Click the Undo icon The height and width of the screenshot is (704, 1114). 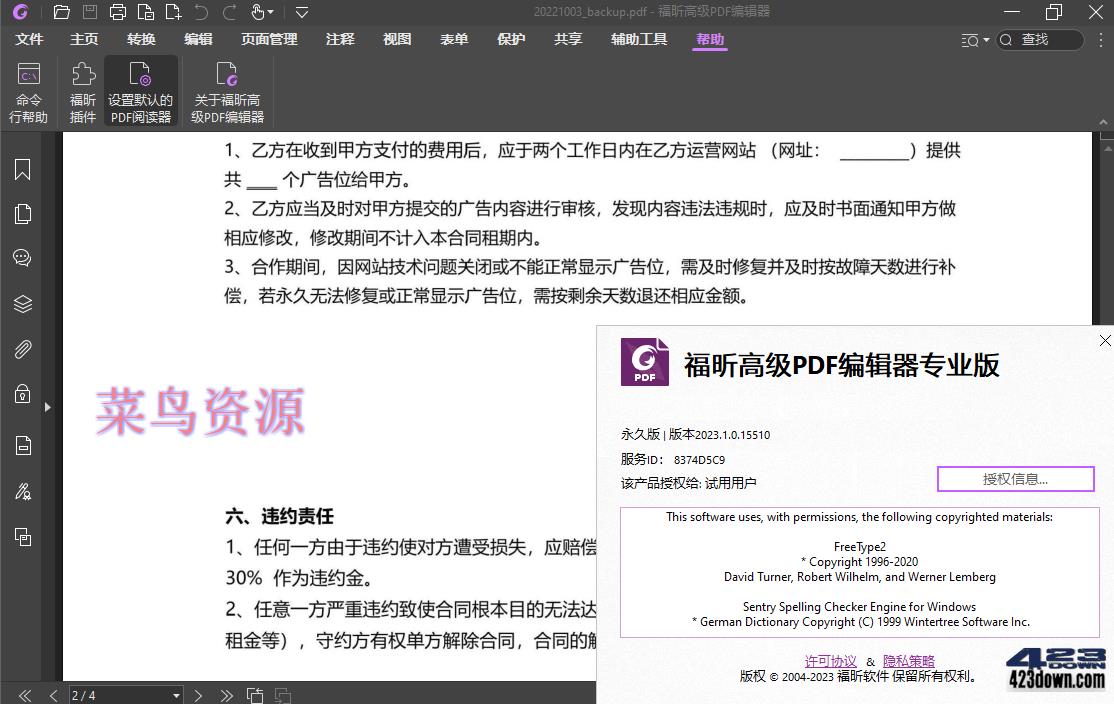click(x=201, y=12)
